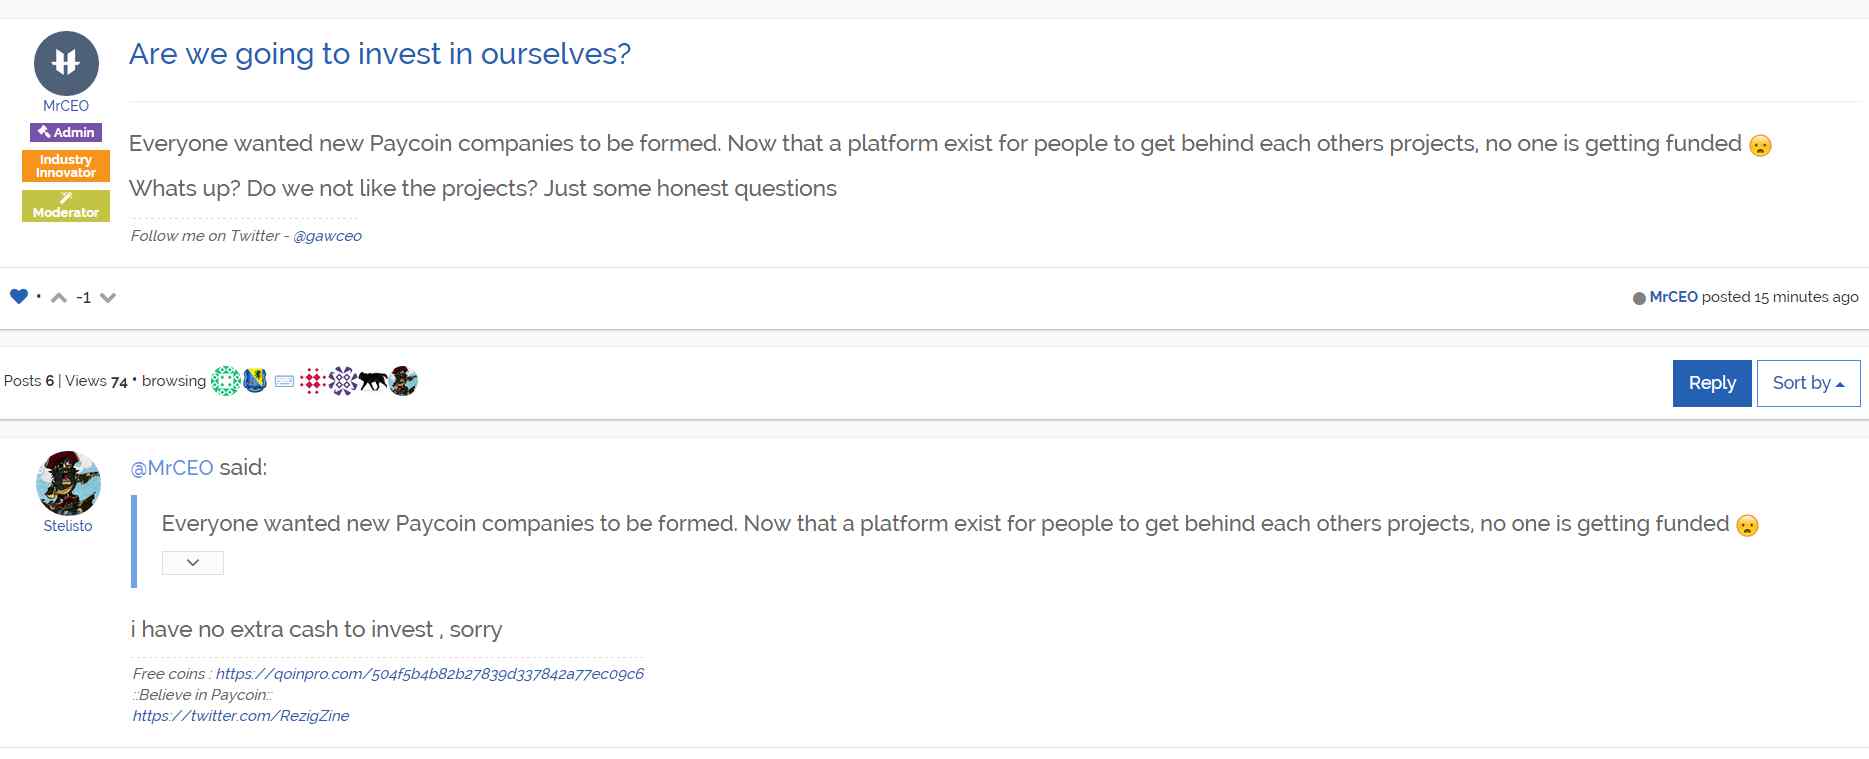Open the twitter.com/RezigZine link
1869x759 pixels.
click(x=241, y=716)
